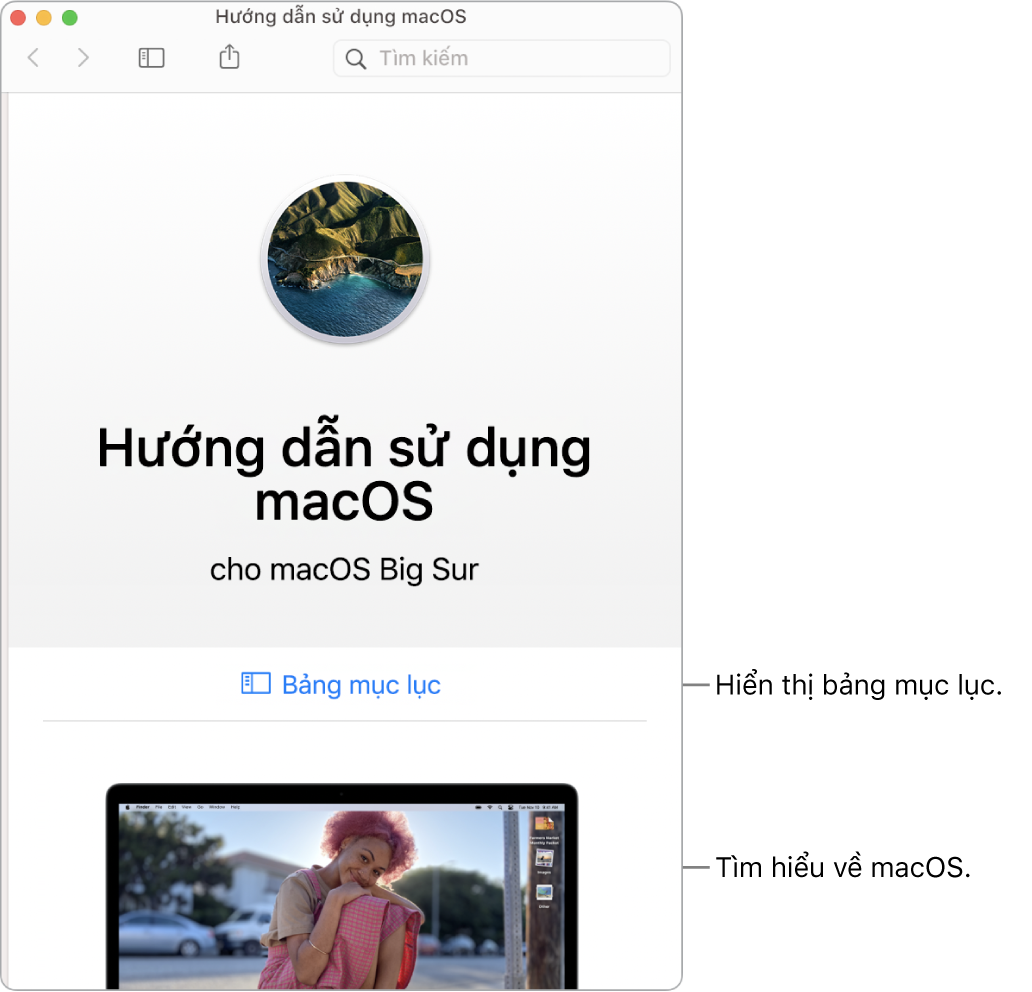The height and width of the screenshot is (992, 1032).
Task: Select the magnifying glass in the search field
Action: point(355,58)
